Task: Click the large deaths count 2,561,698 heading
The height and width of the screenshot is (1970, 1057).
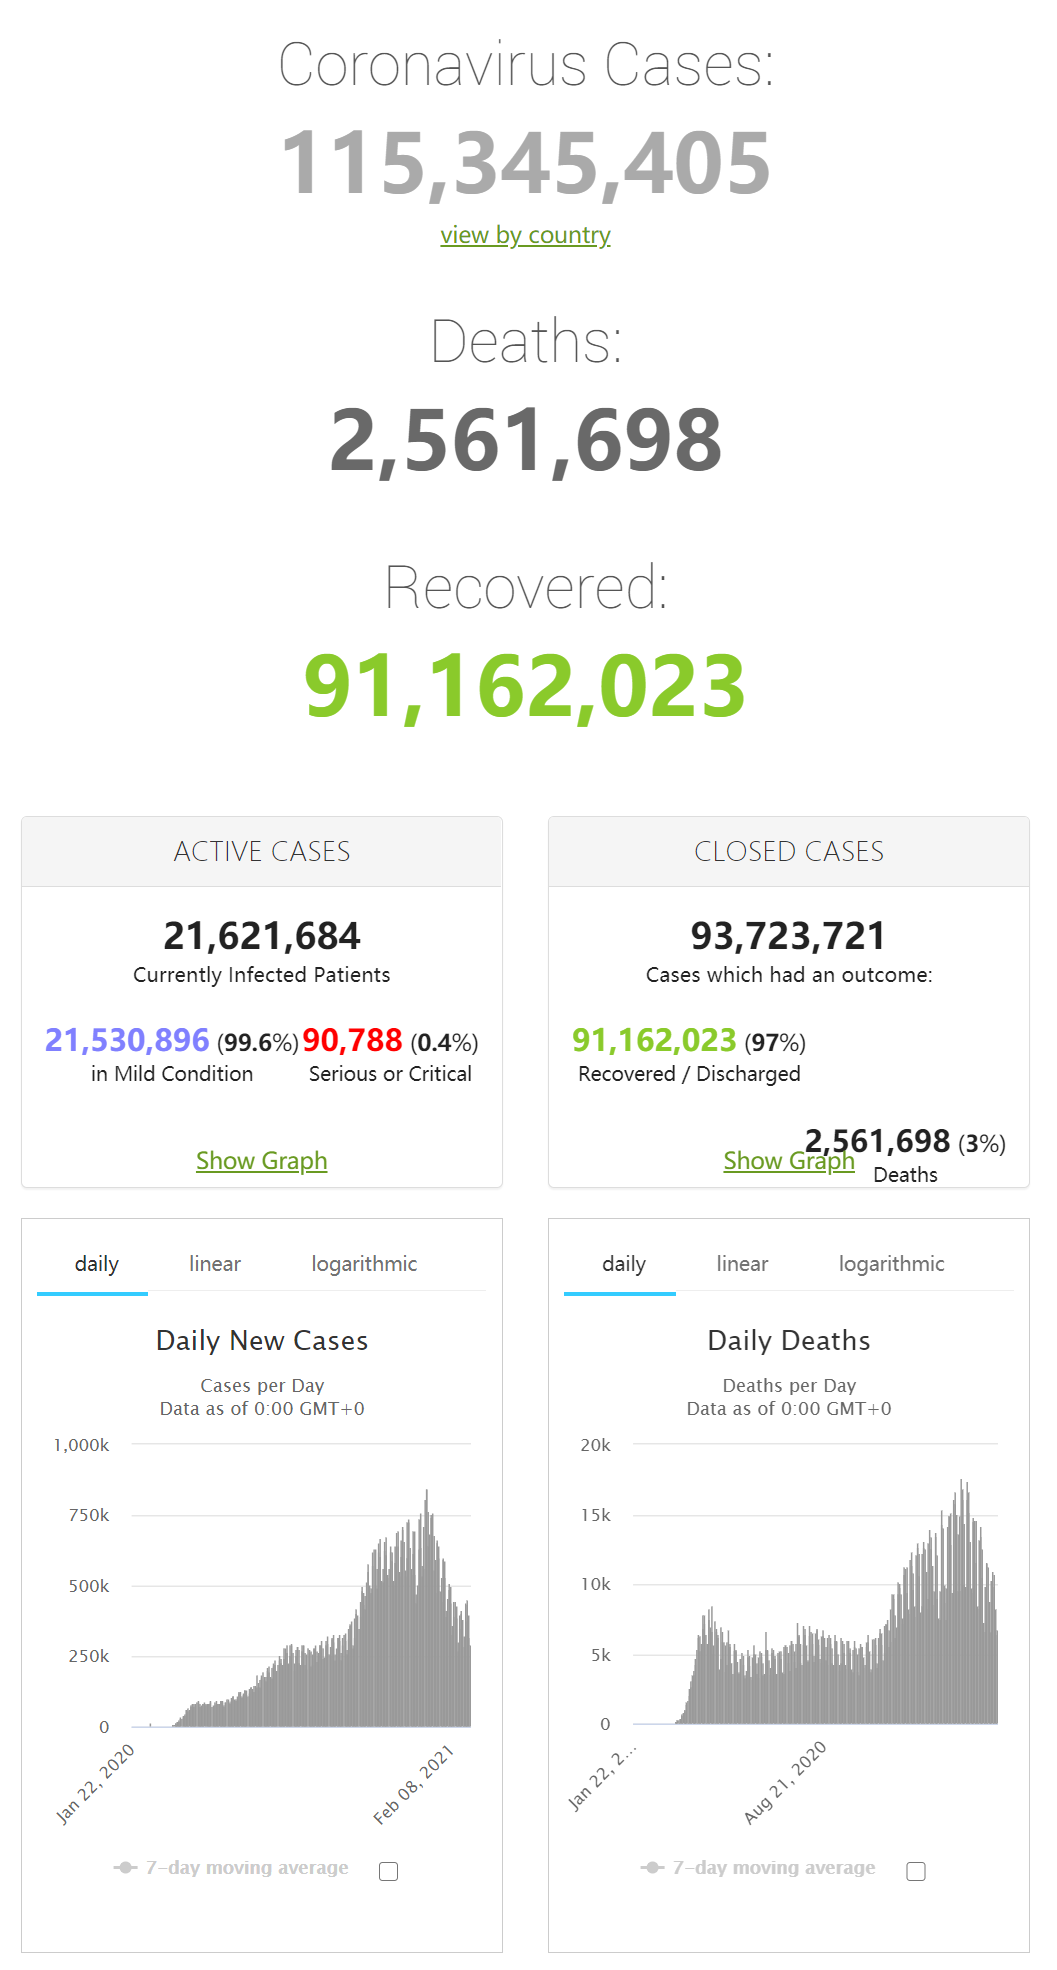Action: coord(526,440)
